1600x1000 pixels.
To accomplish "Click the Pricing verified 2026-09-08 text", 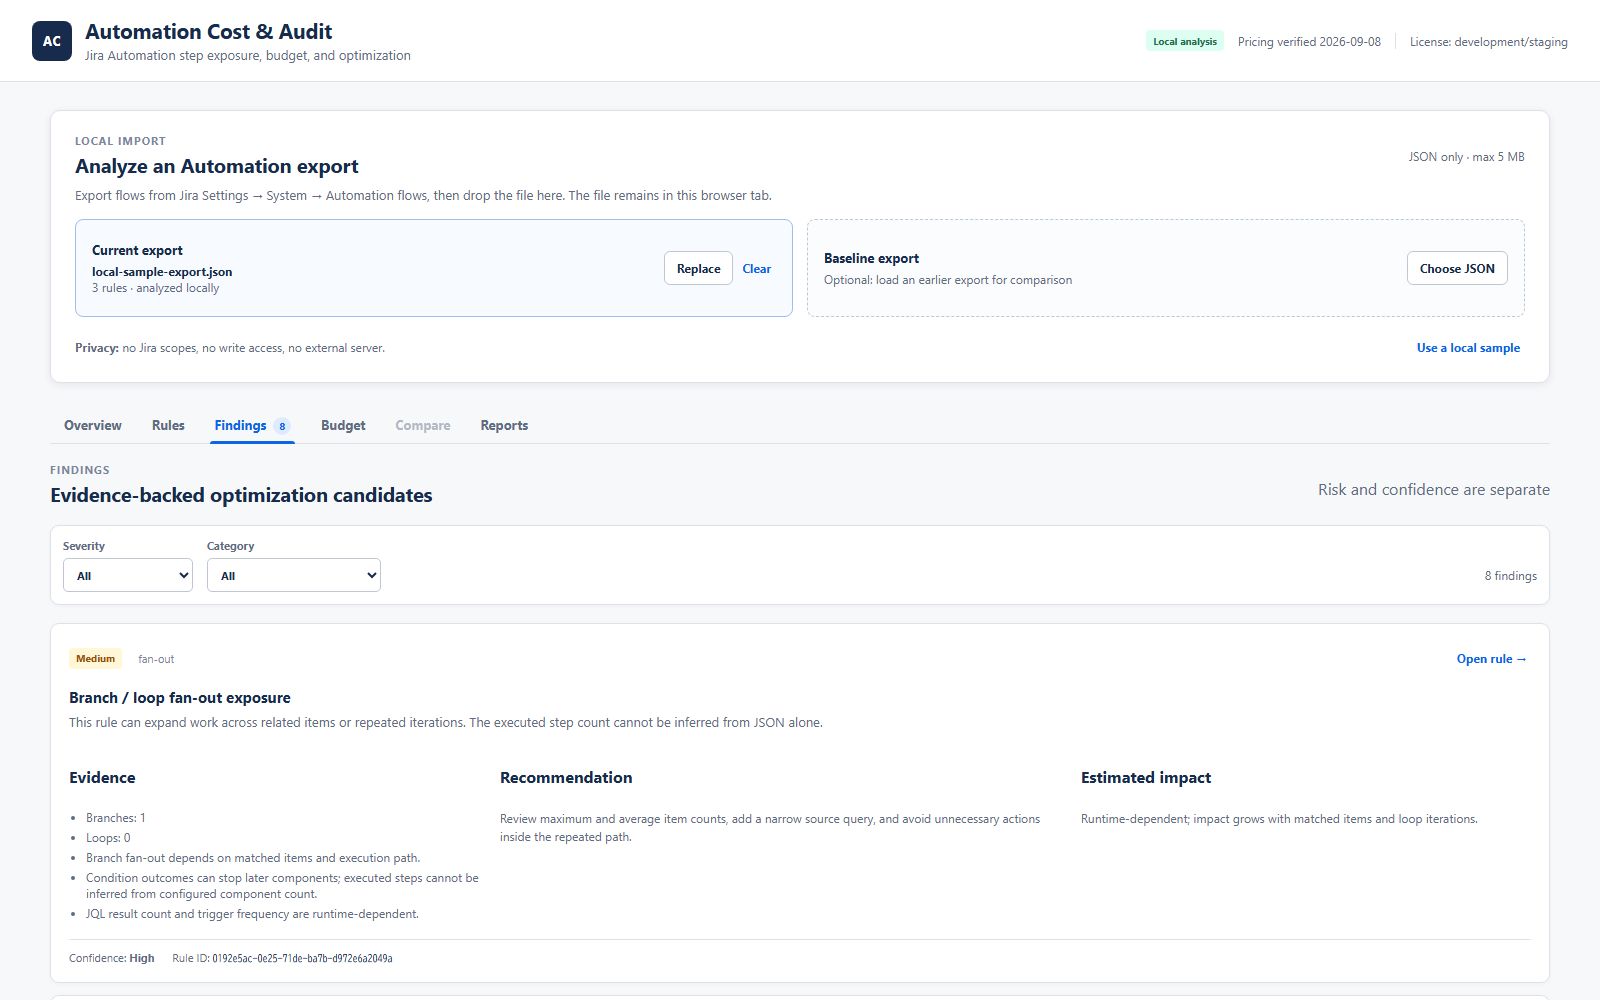I will [1309, 42].
